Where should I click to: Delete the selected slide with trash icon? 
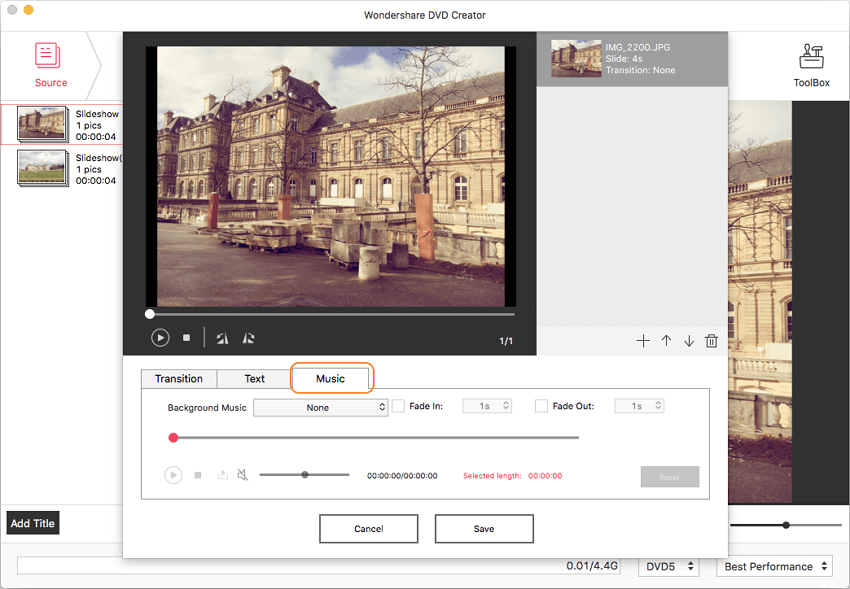712,341
